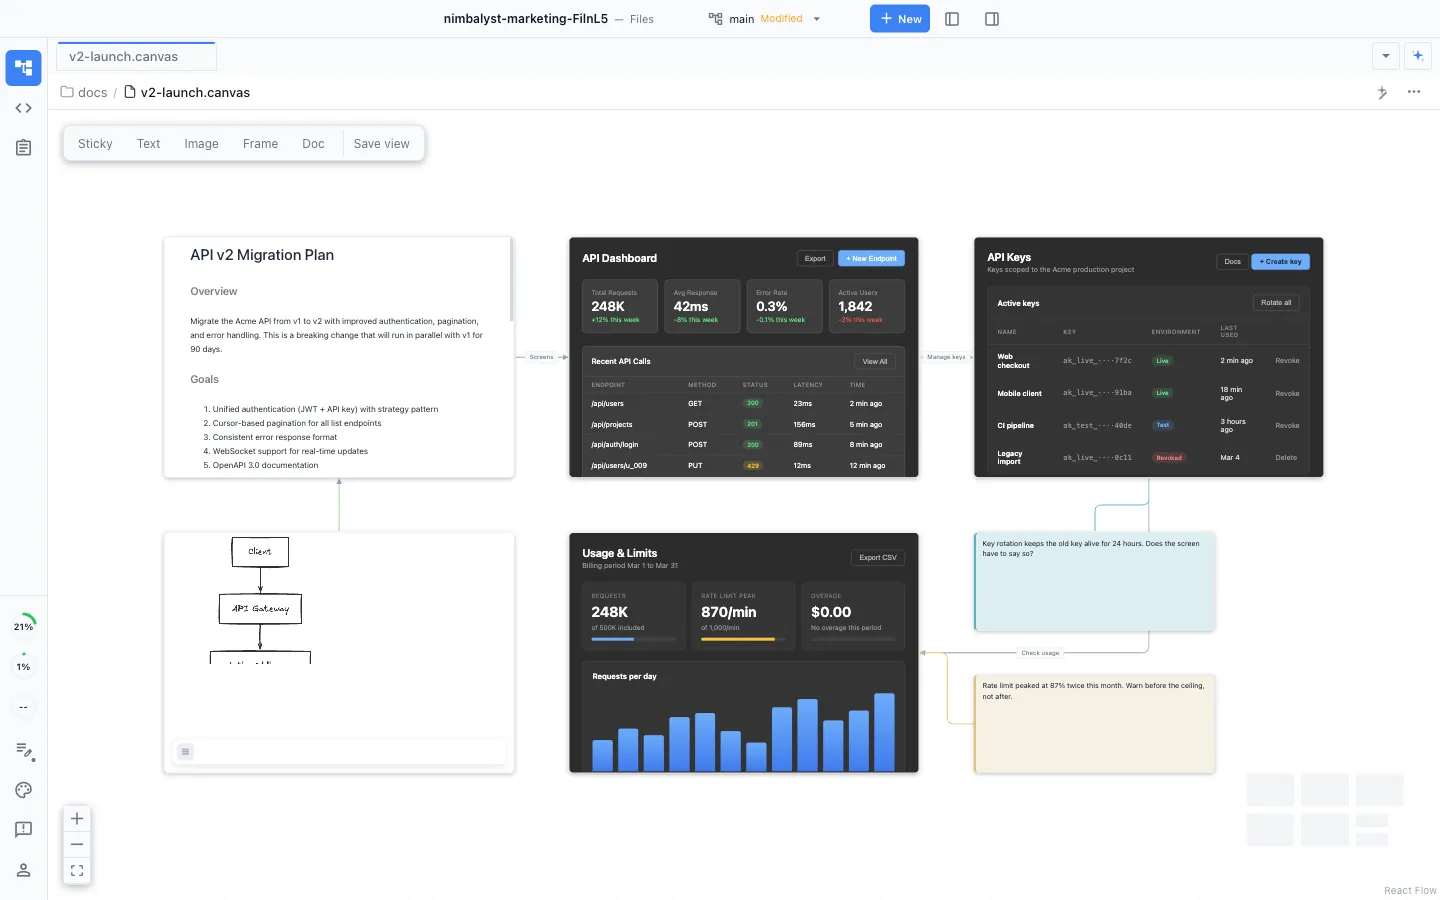Click v2-launch.canvas breadcrumb file name

pos(195,92)
